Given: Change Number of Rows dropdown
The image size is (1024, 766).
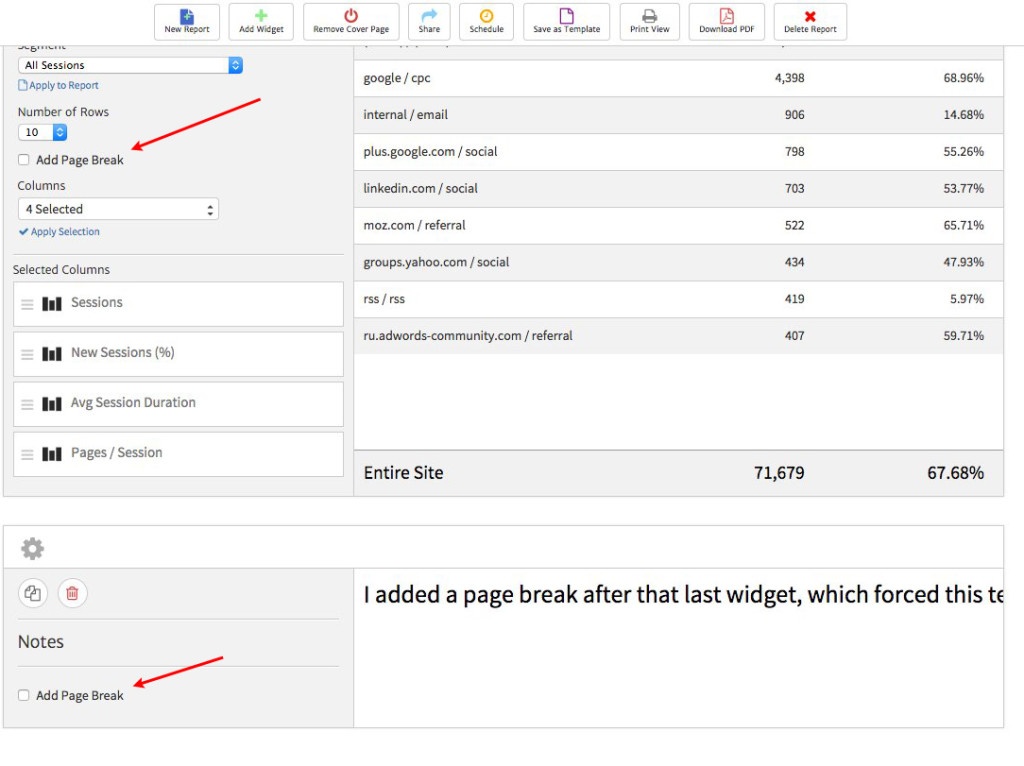Looking at the screenshot, I should (x=43, y=131).
